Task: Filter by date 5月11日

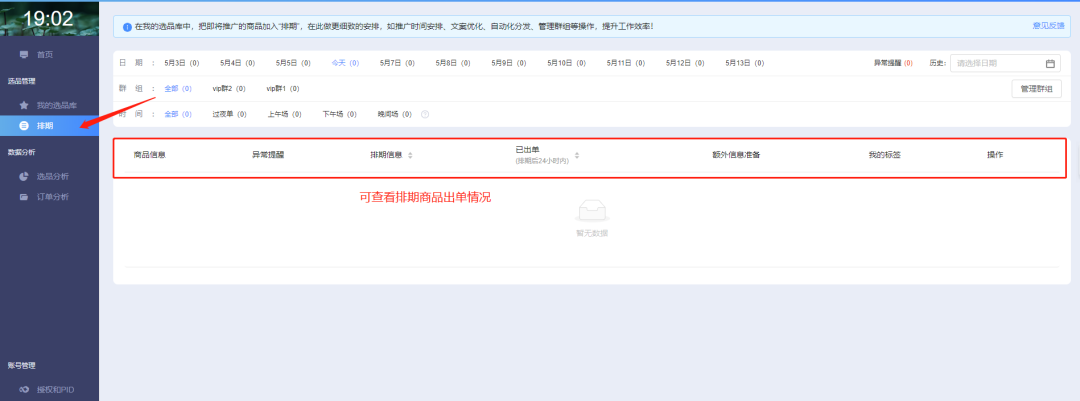Action: (626, 63)
